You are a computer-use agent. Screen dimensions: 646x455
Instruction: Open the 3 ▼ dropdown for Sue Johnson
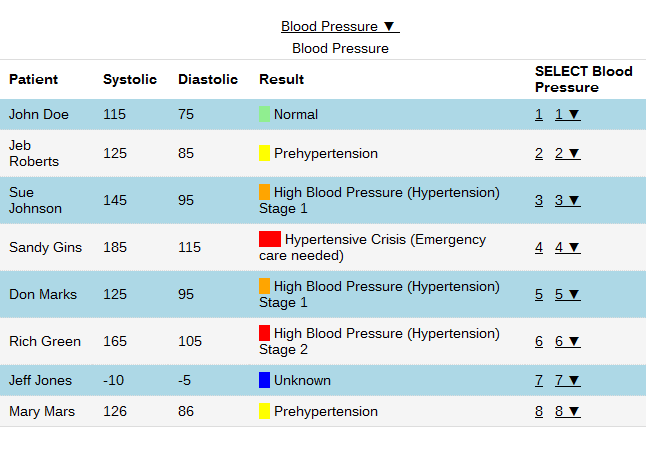click(567, 200)
